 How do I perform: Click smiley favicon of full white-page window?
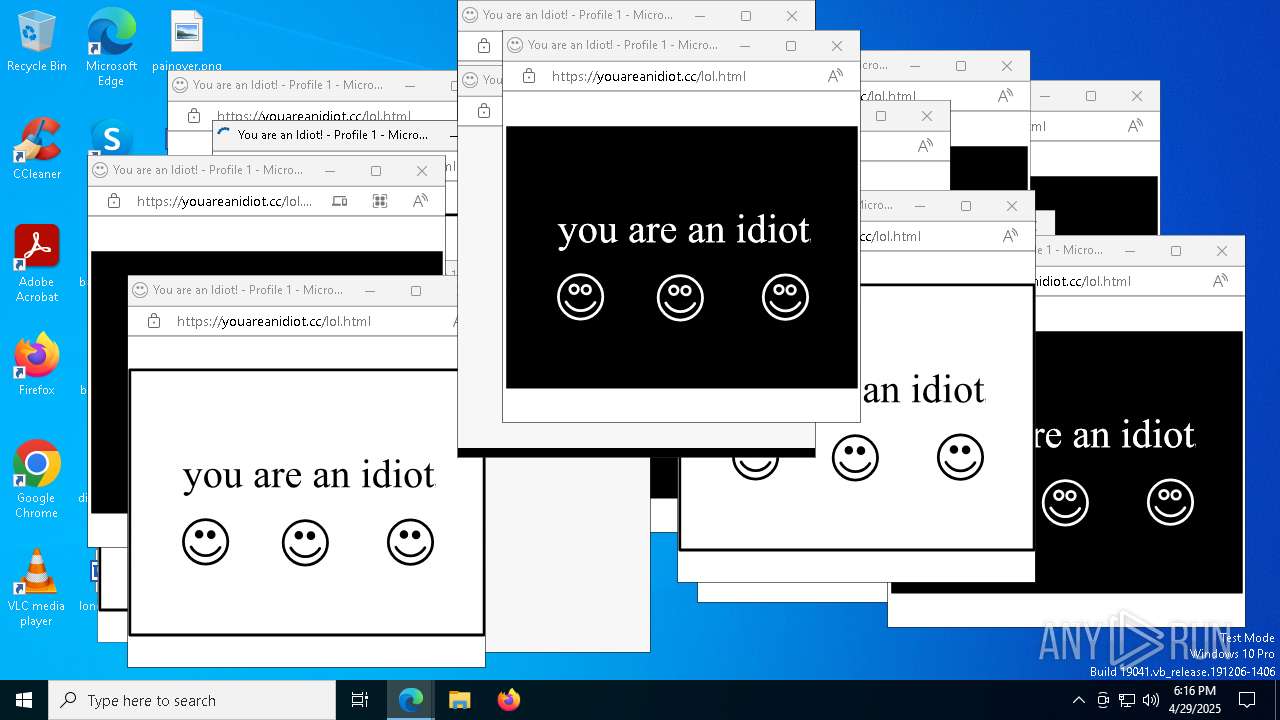click(x=140, y=290)
